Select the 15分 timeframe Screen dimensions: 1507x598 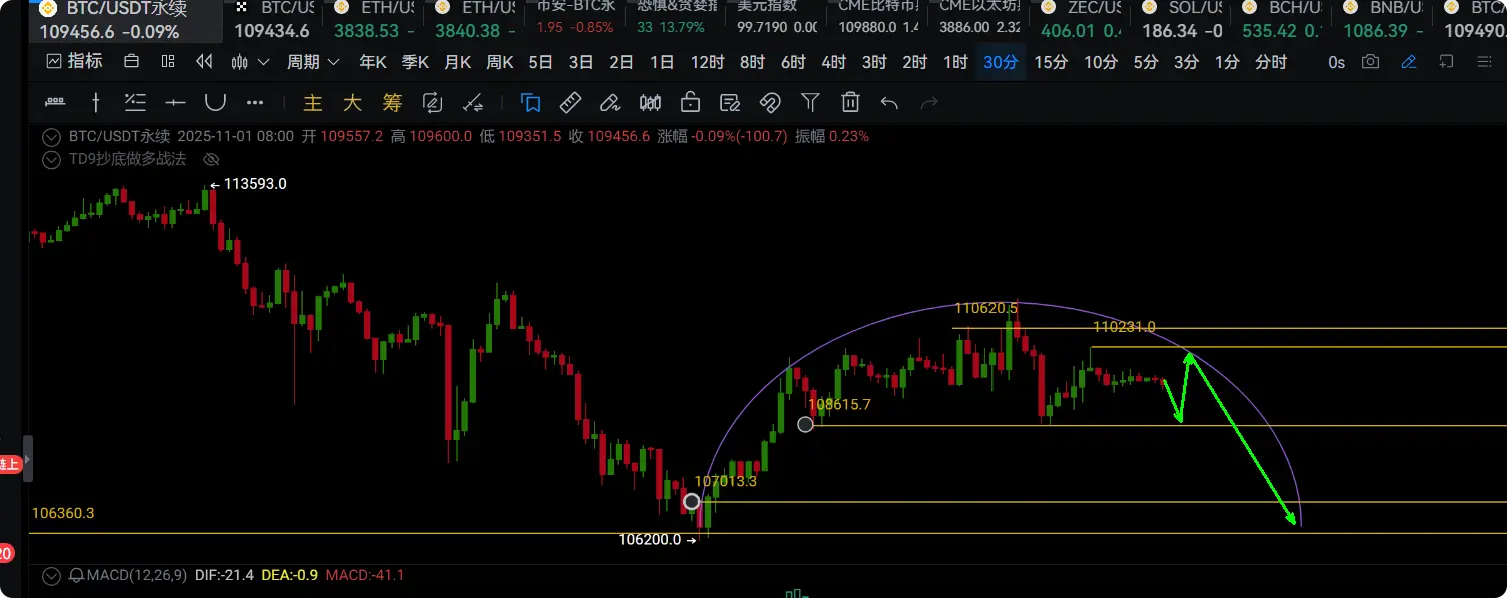1050,62
